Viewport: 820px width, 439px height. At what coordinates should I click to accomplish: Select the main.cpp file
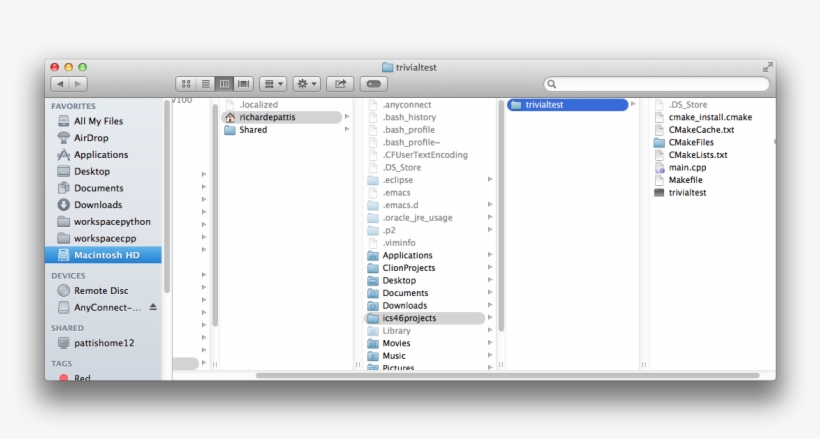pyautogui.click(x=687, y=167)
